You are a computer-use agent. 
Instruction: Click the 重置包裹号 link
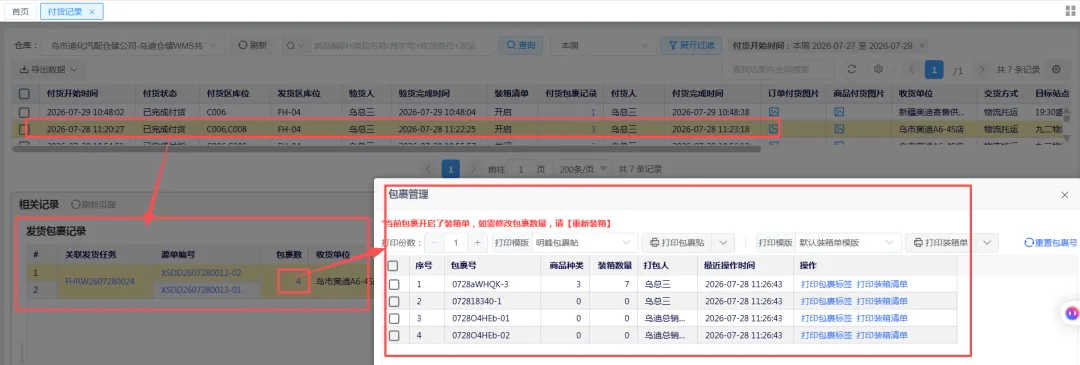[x=1050, y=242]
